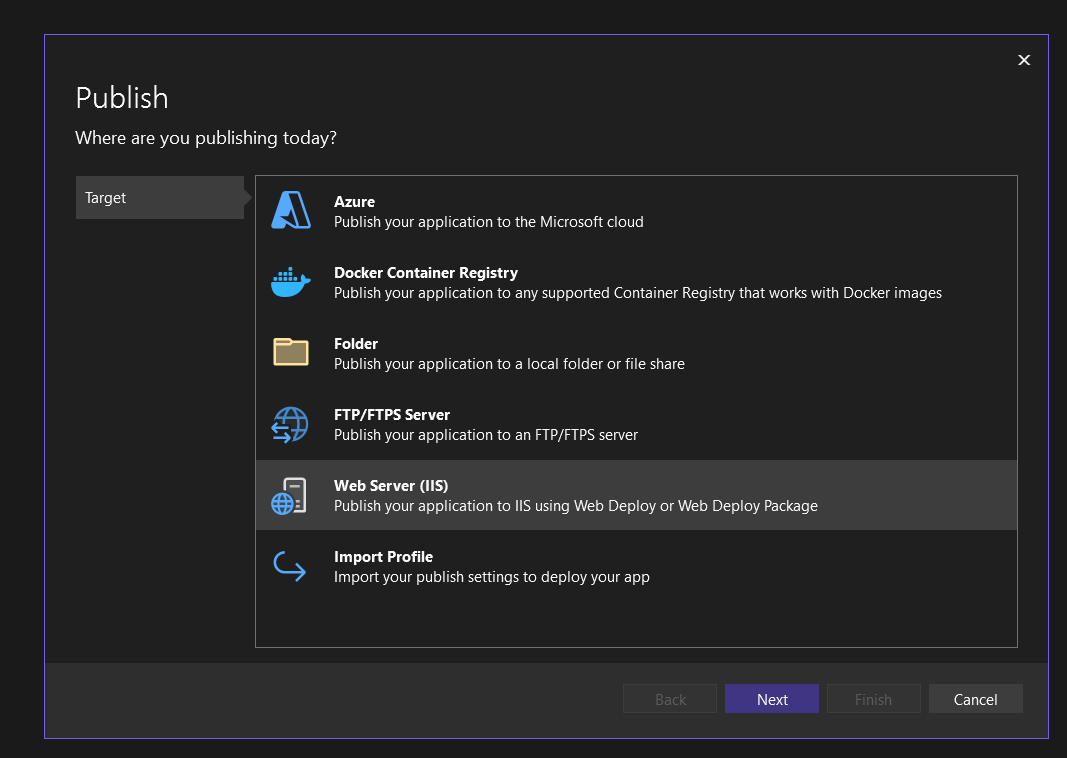Click the Docker whale icon
Viewport: 1067px width, 758px height.
click(x=291, y=282)
